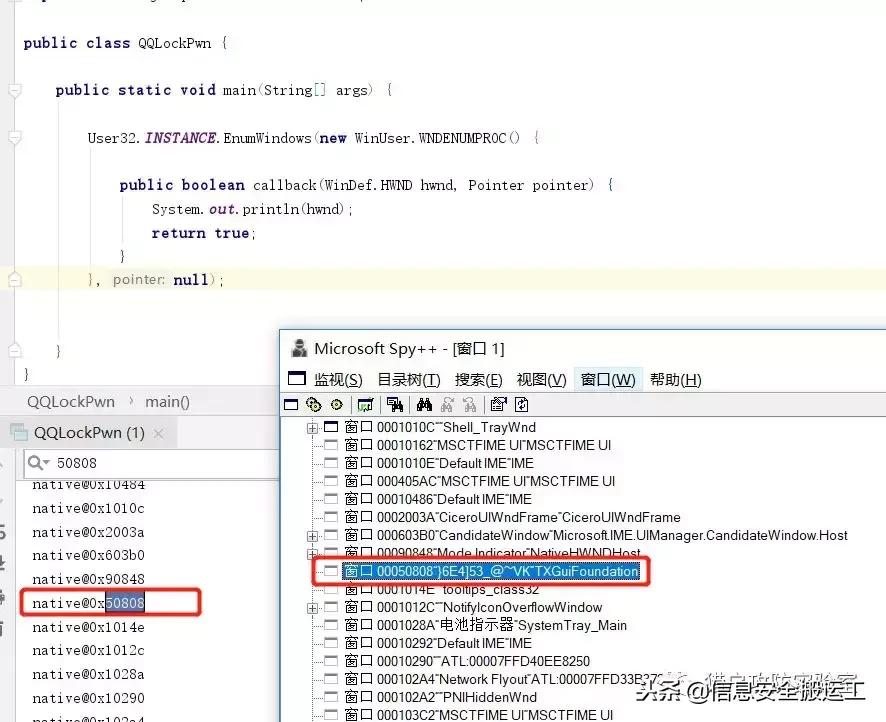Click the Search Previous icon in Spy++ toolbar

pos(471,404)
